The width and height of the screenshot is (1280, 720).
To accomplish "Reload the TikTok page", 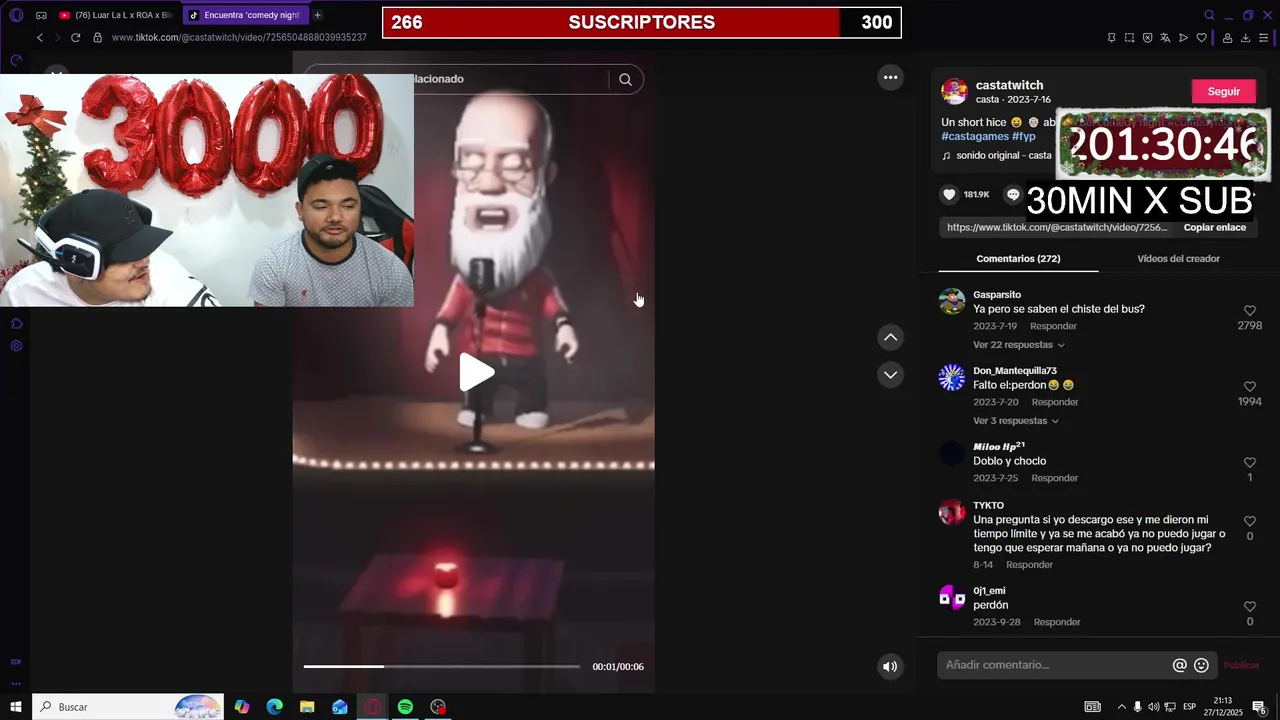I will [75, 37].
